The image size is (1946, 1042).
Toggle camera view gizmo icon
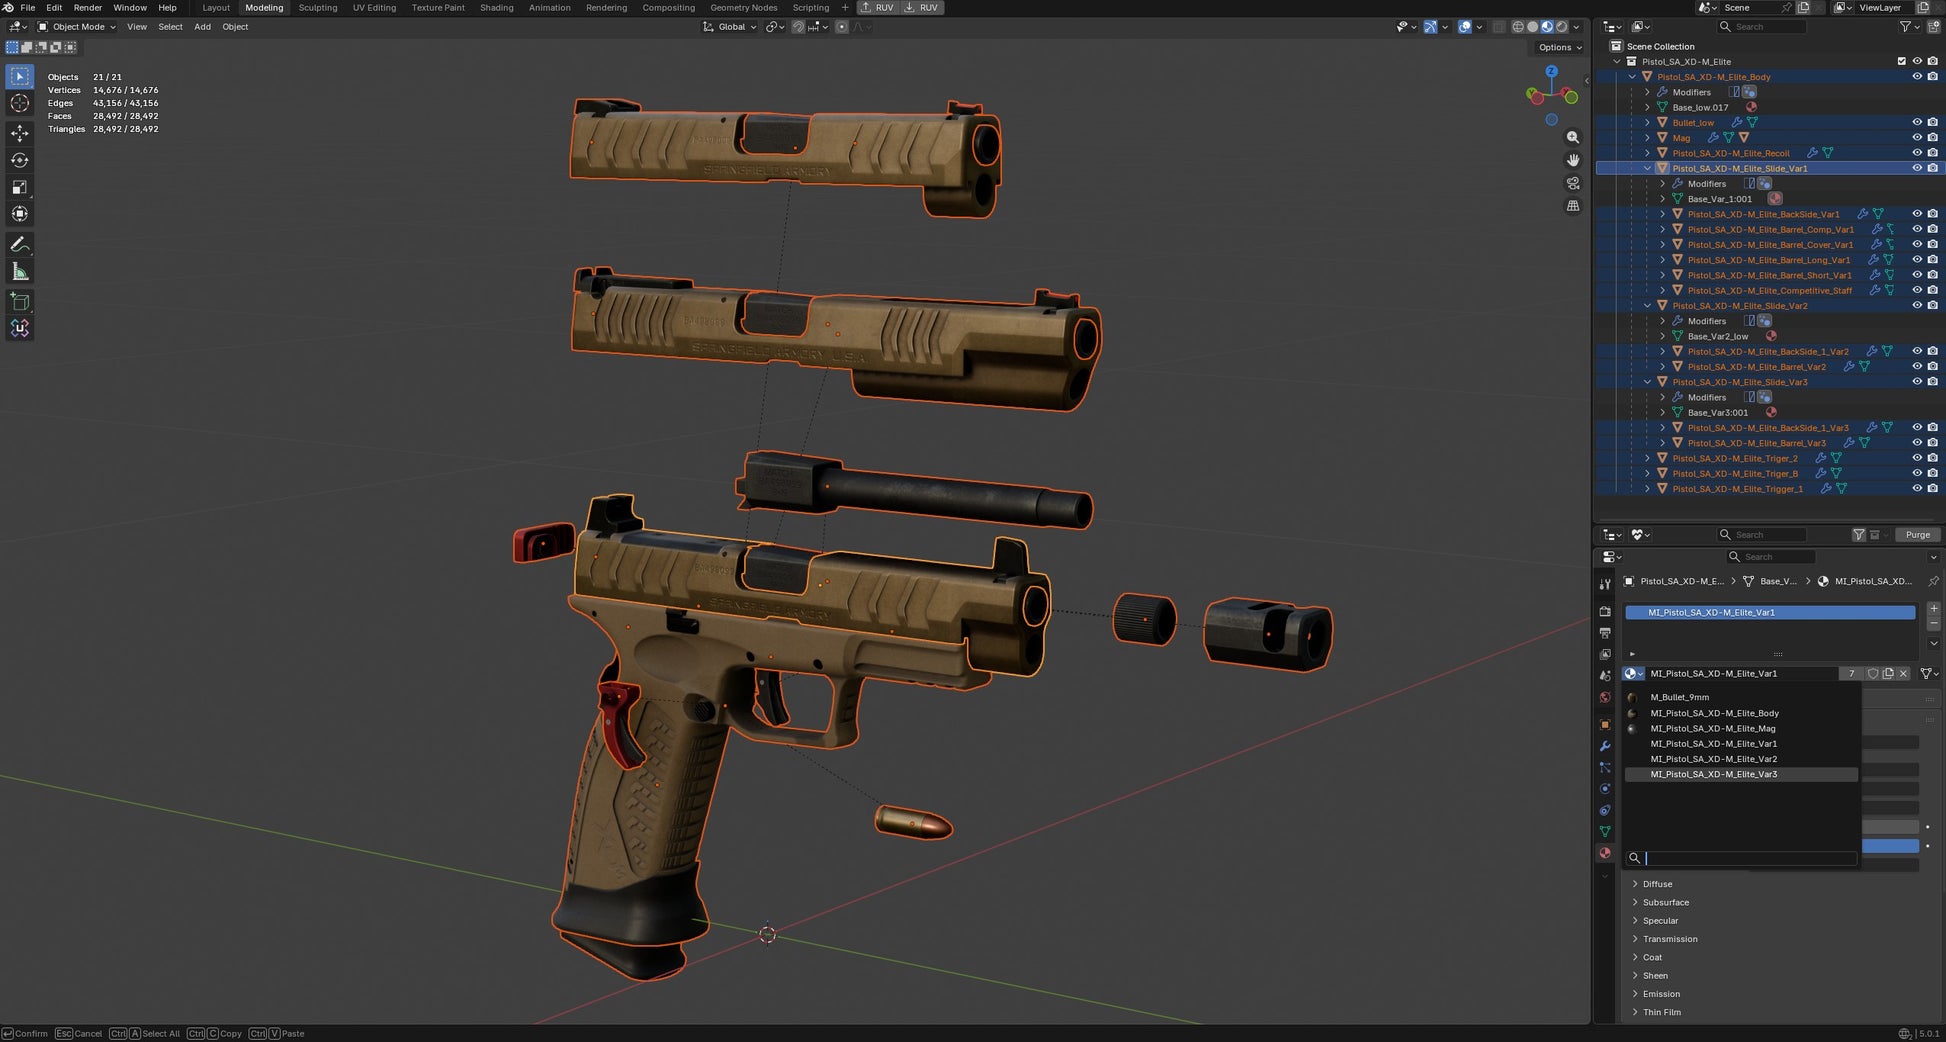tap(1573, 183)
